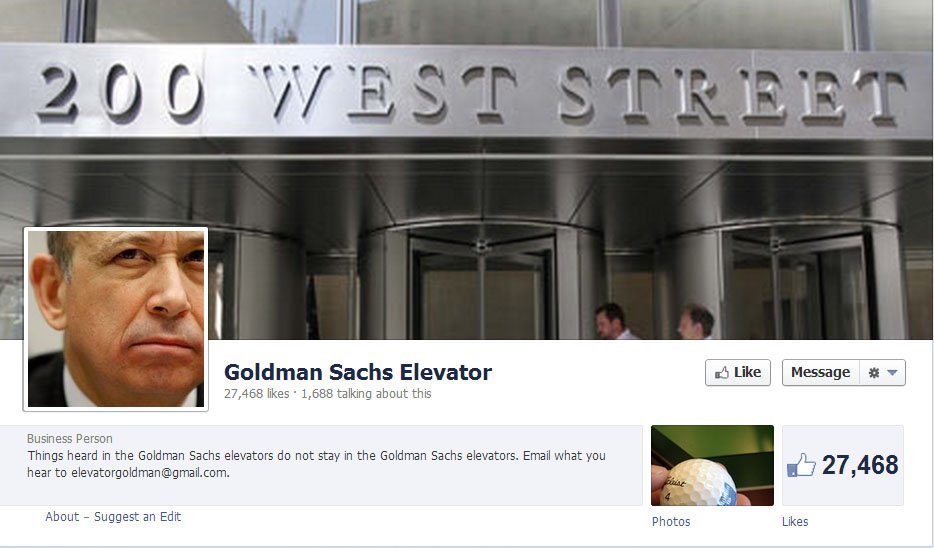Like the Goldman Sachs Elevator page

click(x=738, y=372)
